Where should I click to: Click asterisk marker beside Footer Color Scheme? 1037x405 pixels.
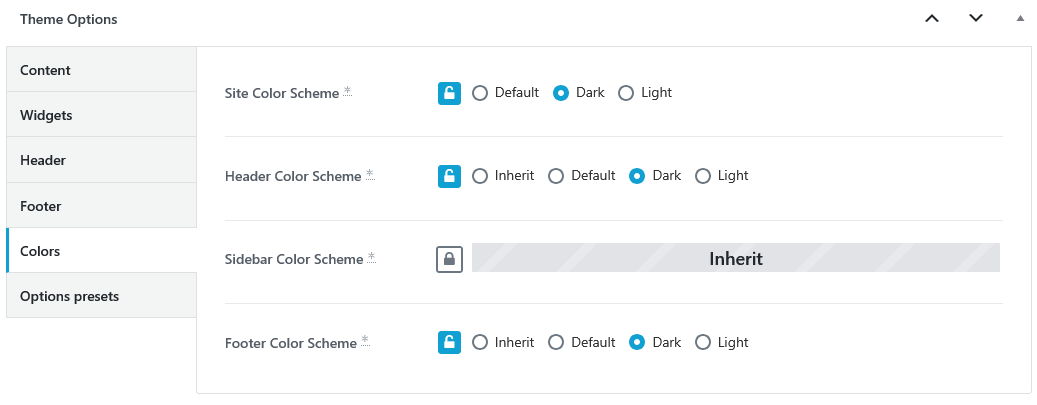tap(365, 341)
